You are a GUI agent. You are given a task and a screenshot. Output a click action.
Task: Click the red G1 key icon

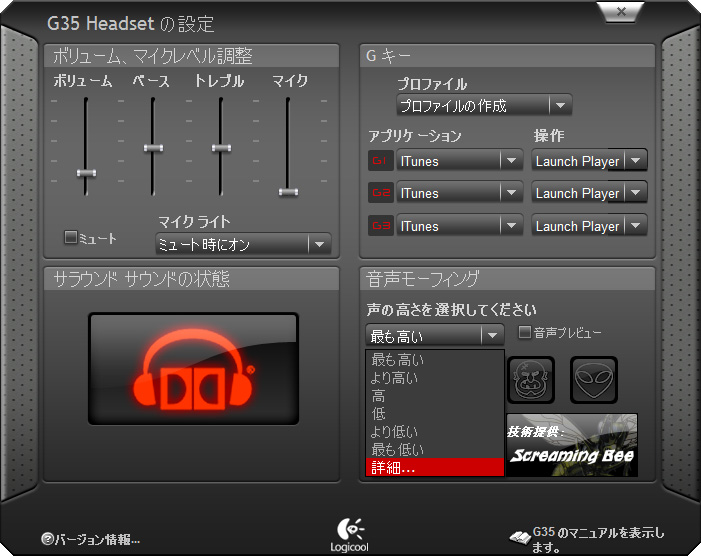(x=380, y=160)
